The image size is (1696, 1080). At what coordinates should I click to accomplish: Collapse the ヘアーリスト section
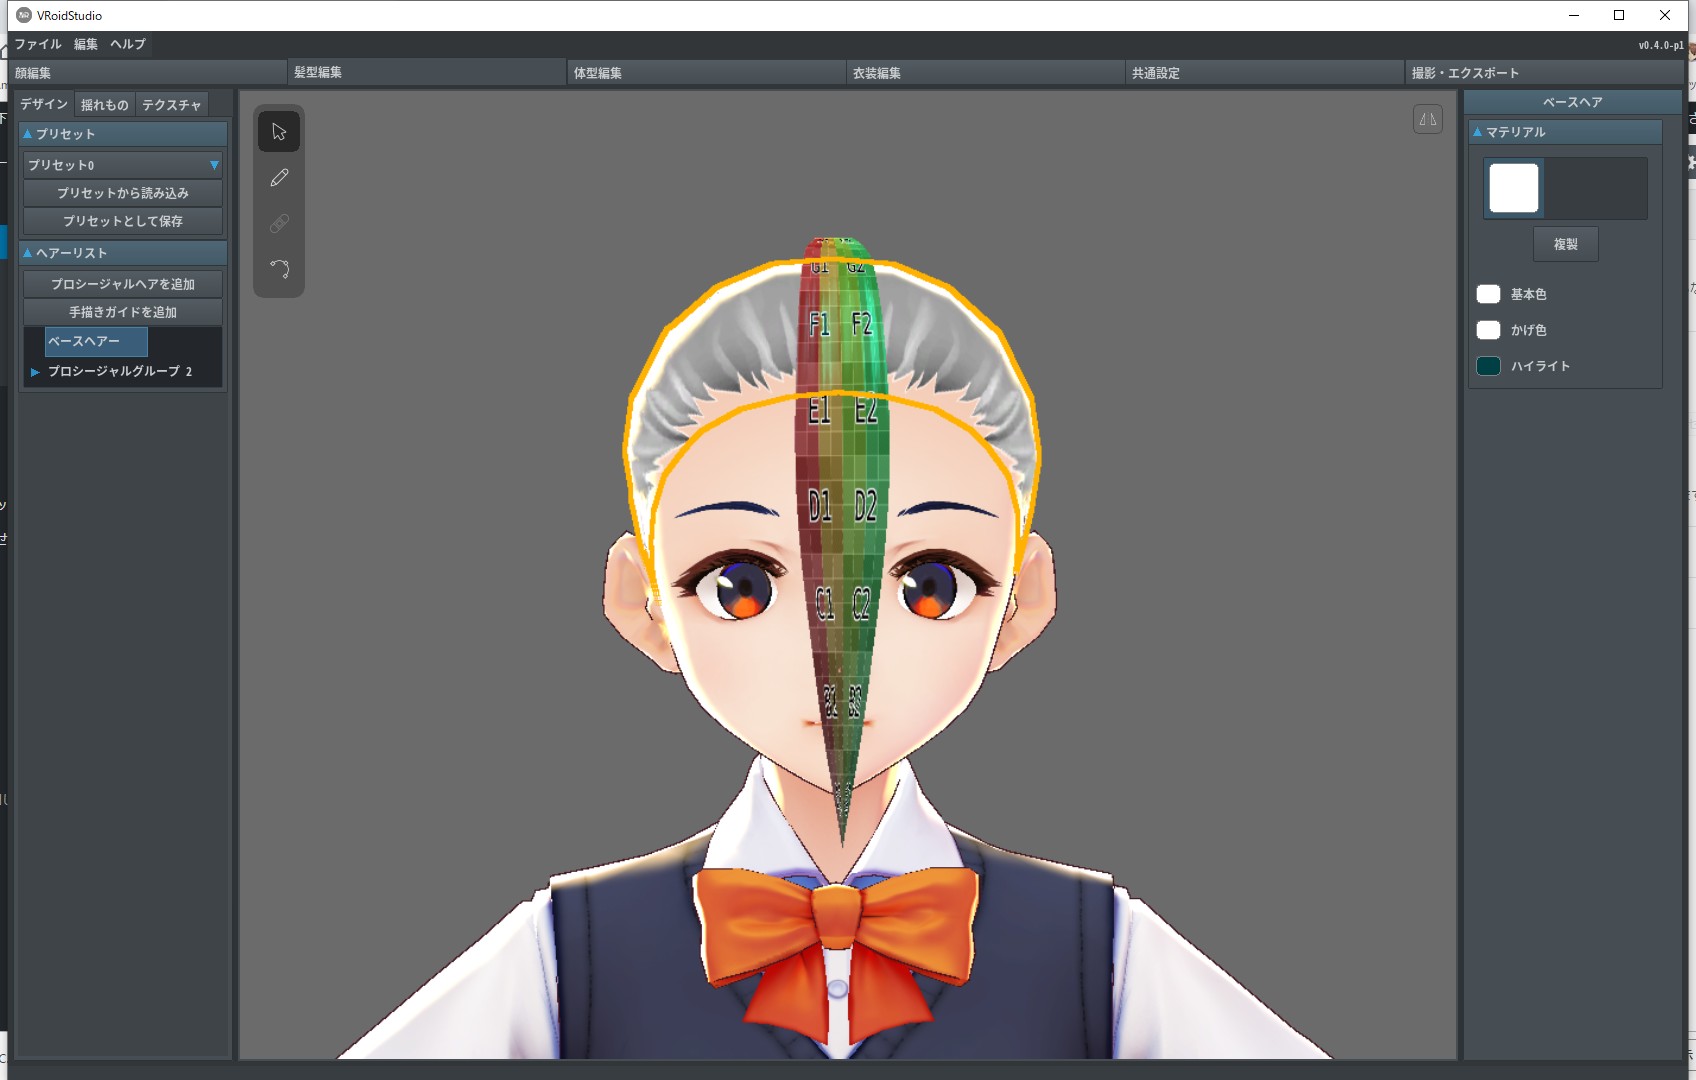(28, 253)
